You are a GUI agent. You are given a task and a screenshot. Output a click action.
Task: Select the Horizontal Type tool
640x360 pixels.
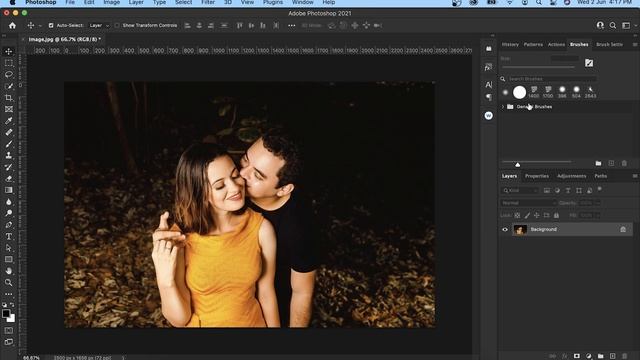click(x=9, y=236)
